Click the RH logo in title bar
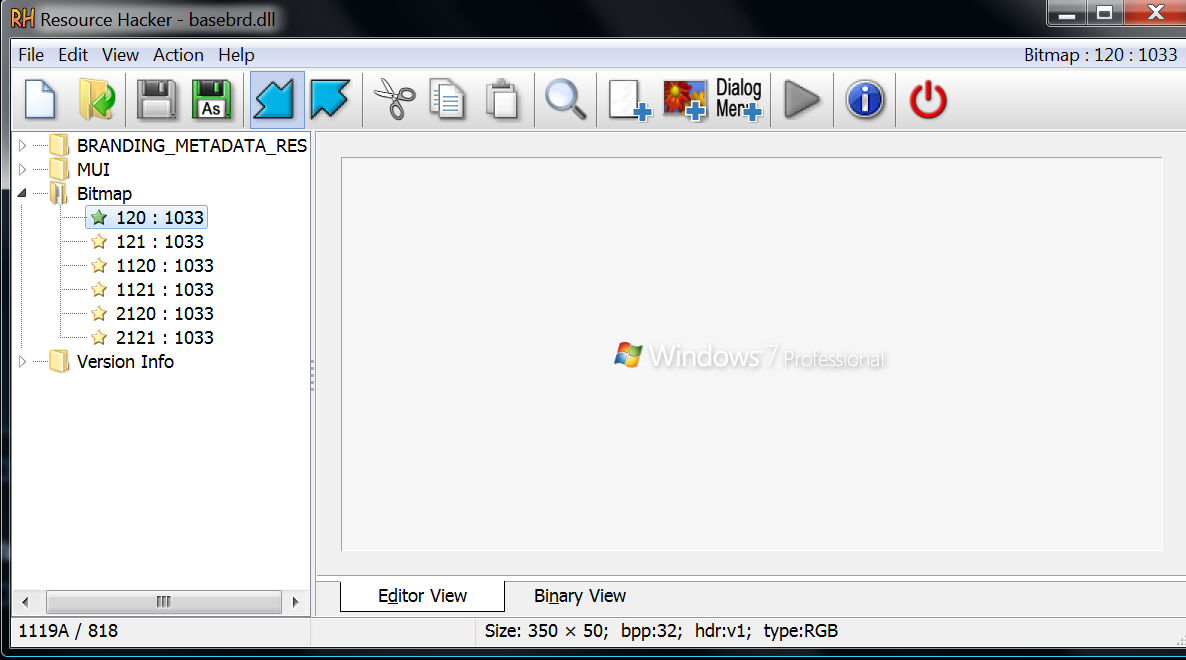The width and height of the screenshot is (1186, 660). pos(23,18)
